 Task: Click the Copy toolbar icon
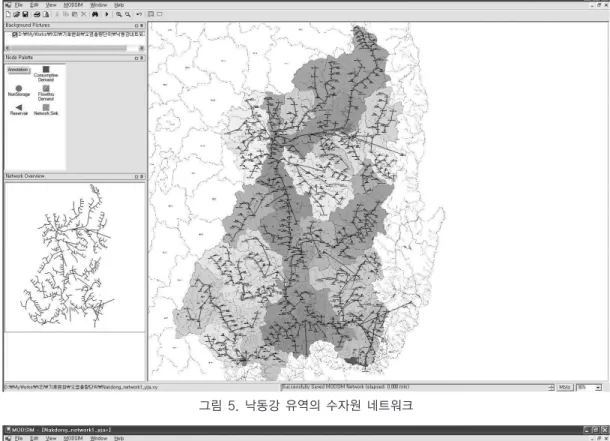pyautogui.click(x=66, y=14)
